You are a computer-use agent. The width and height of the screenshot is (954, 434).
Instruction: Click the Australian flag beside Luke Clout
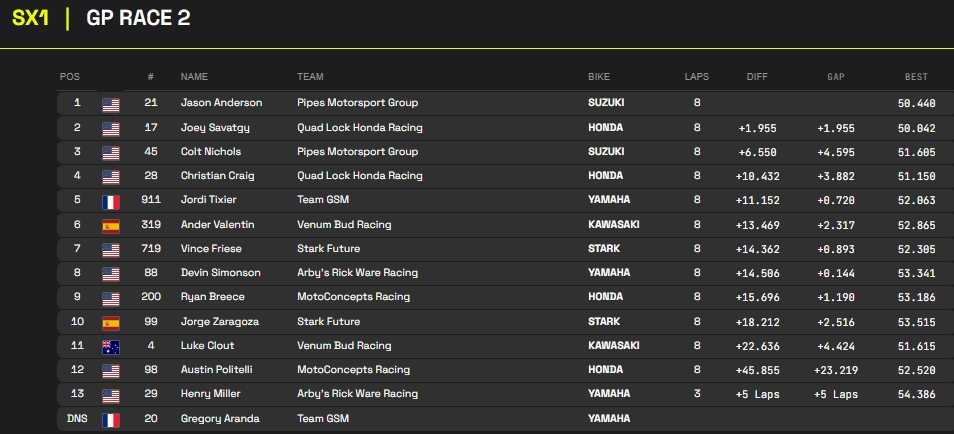pyautogui.click(x=110, y=346)
